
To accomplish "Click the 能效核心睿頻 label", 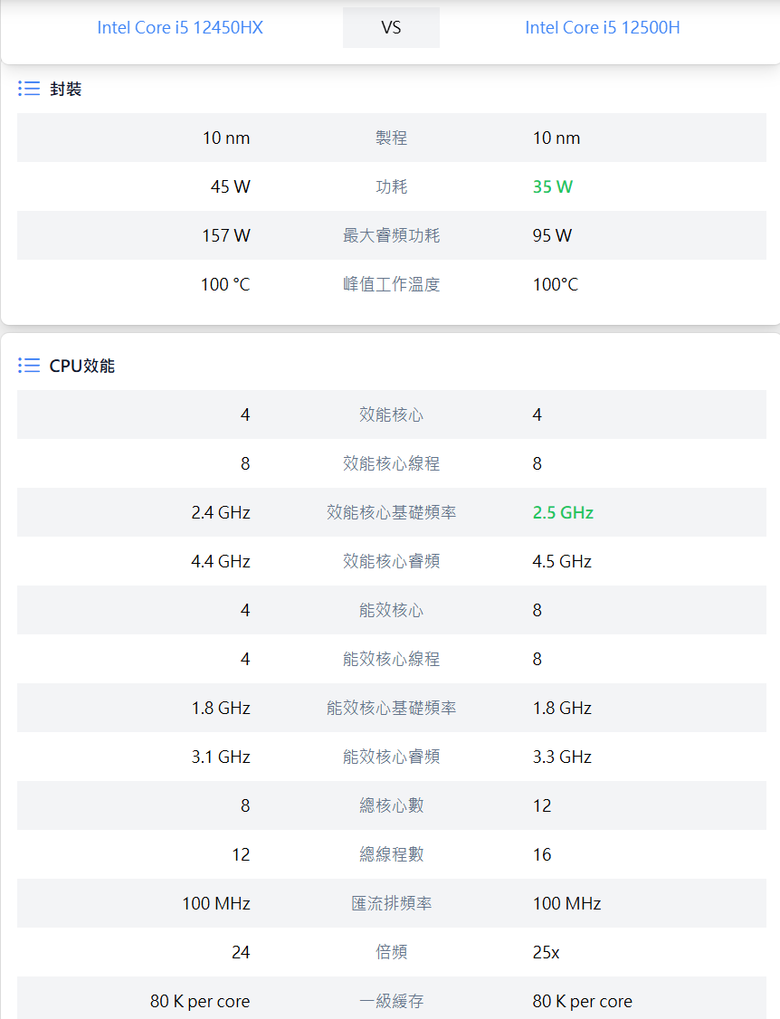I will tap(391, 756).
